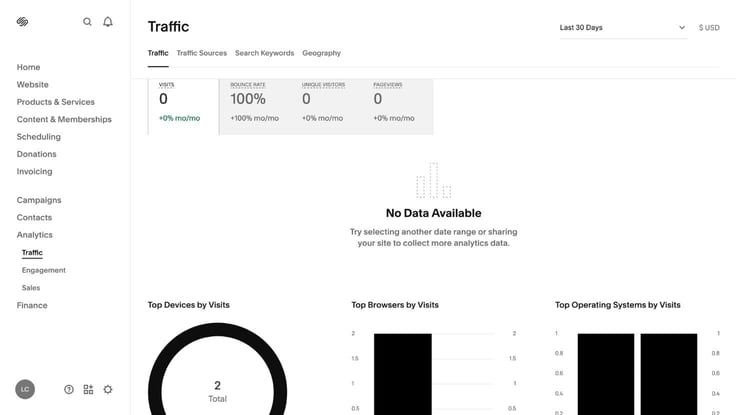Click the $ USD currency label
Viewport: 736px width, 415px height.
(709, 28)
